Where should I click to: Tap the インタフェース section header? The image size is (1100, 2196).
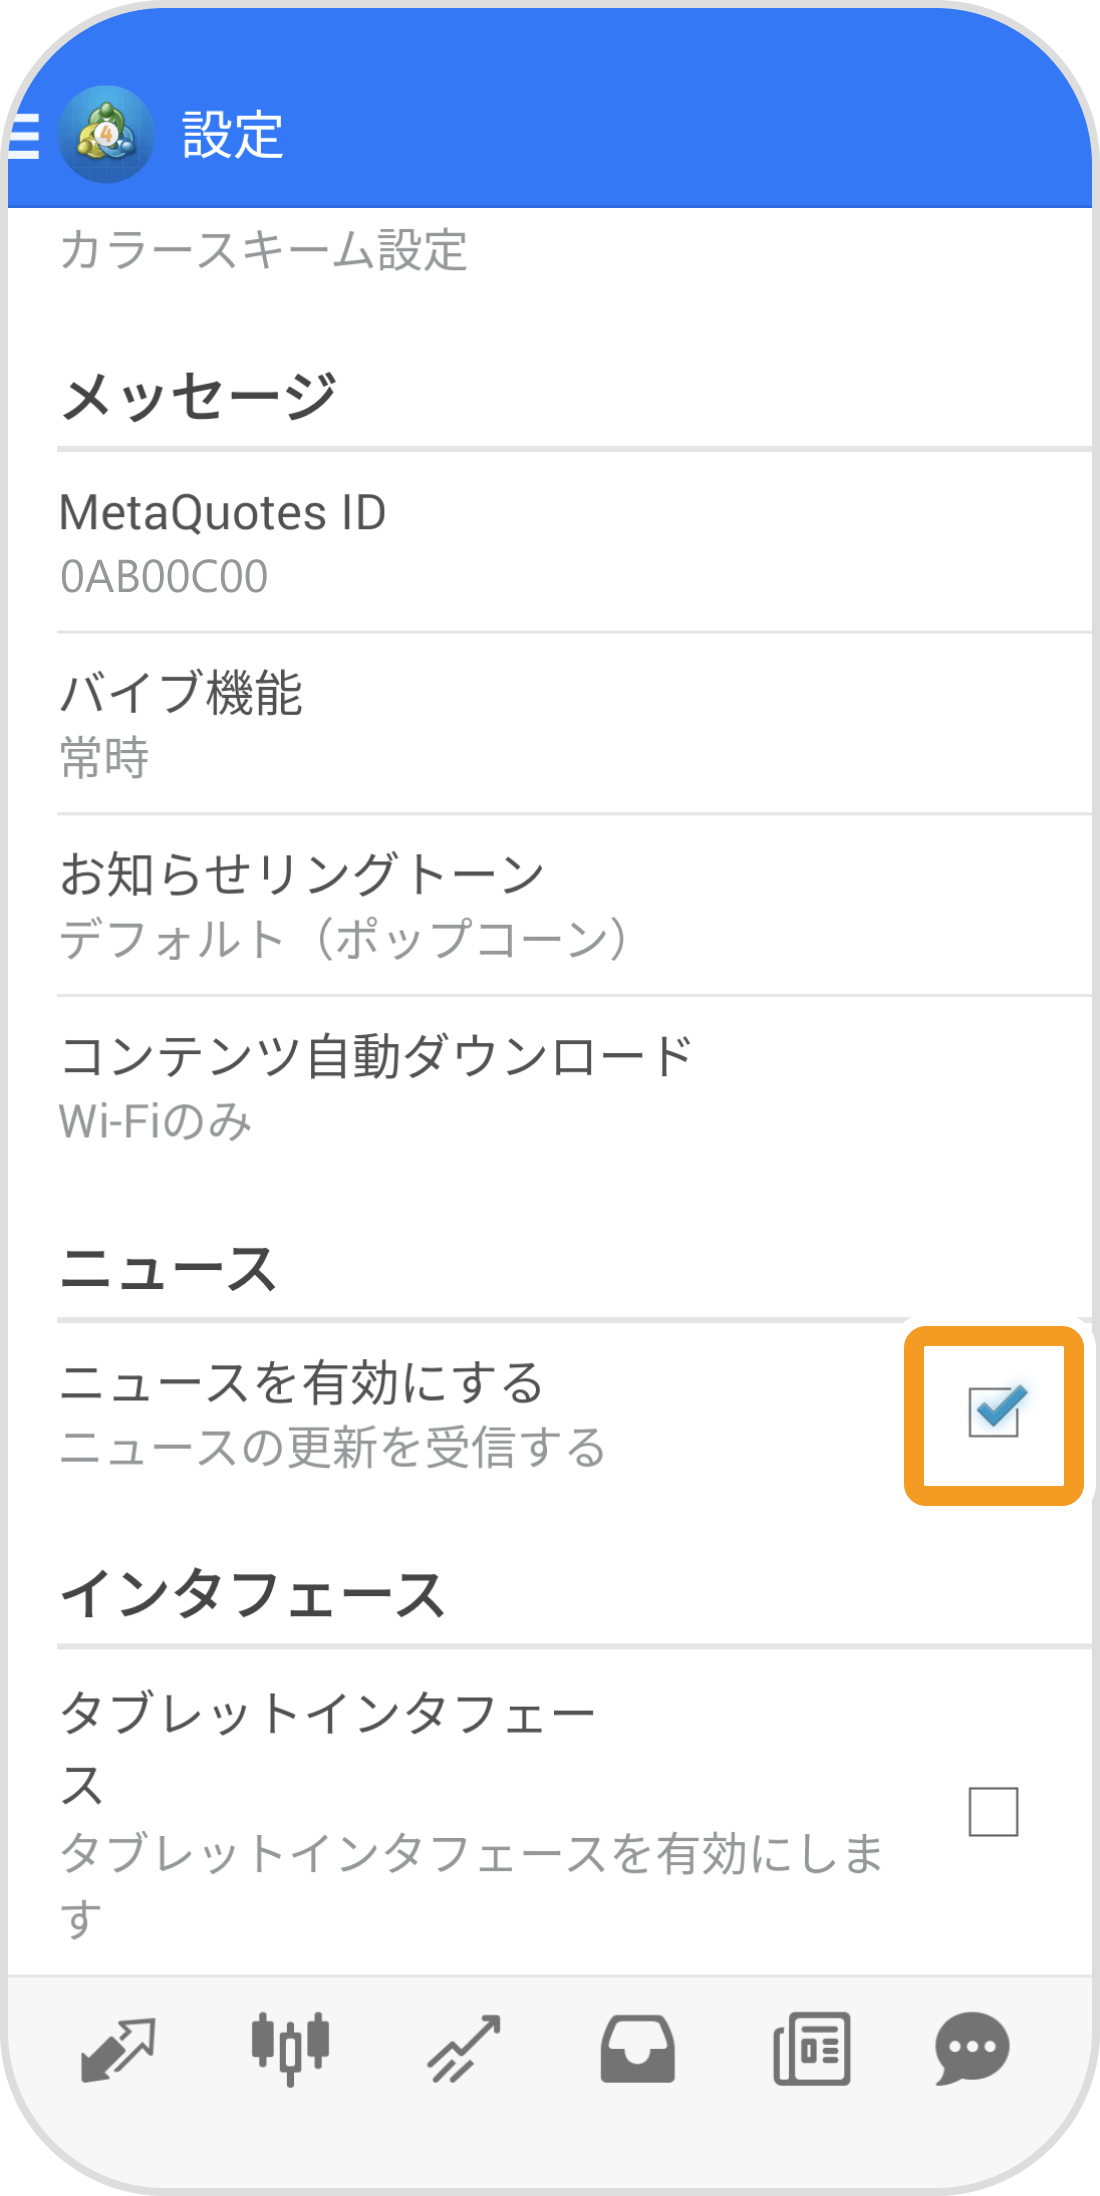(252, 1594)
